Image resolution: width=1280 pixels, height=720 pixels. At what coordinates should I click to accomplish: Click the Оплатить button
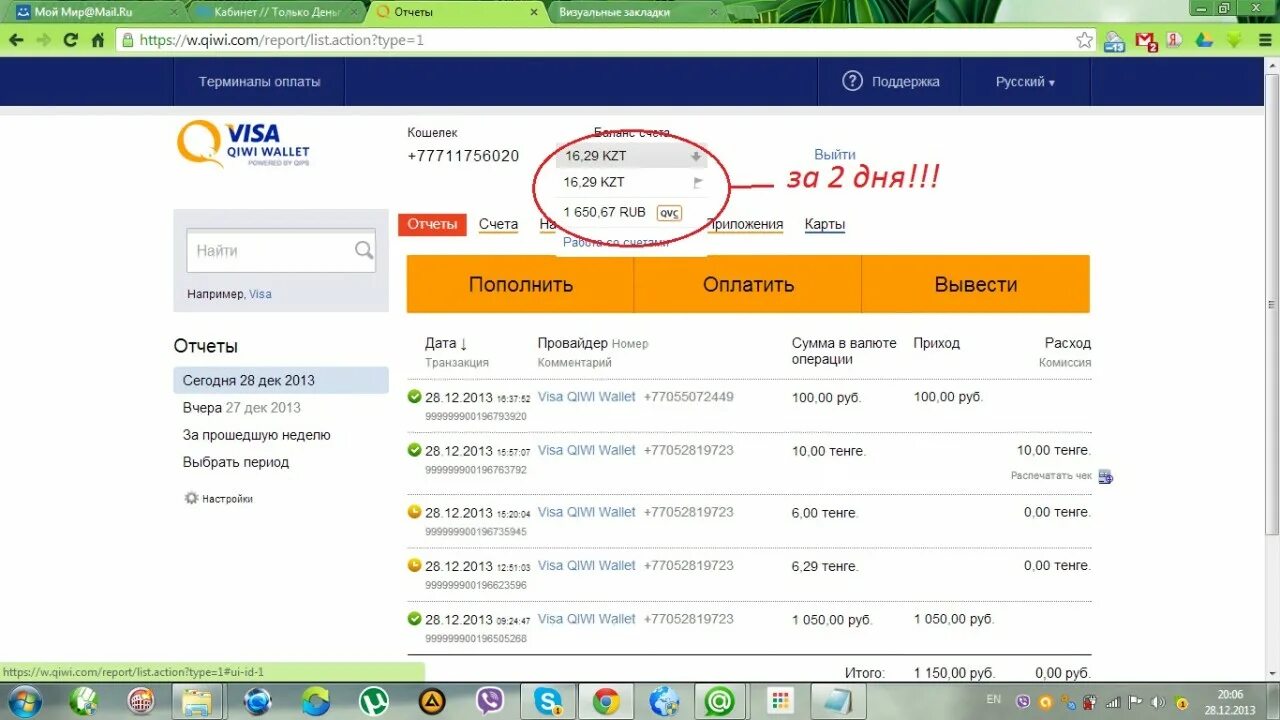(748, 284)
